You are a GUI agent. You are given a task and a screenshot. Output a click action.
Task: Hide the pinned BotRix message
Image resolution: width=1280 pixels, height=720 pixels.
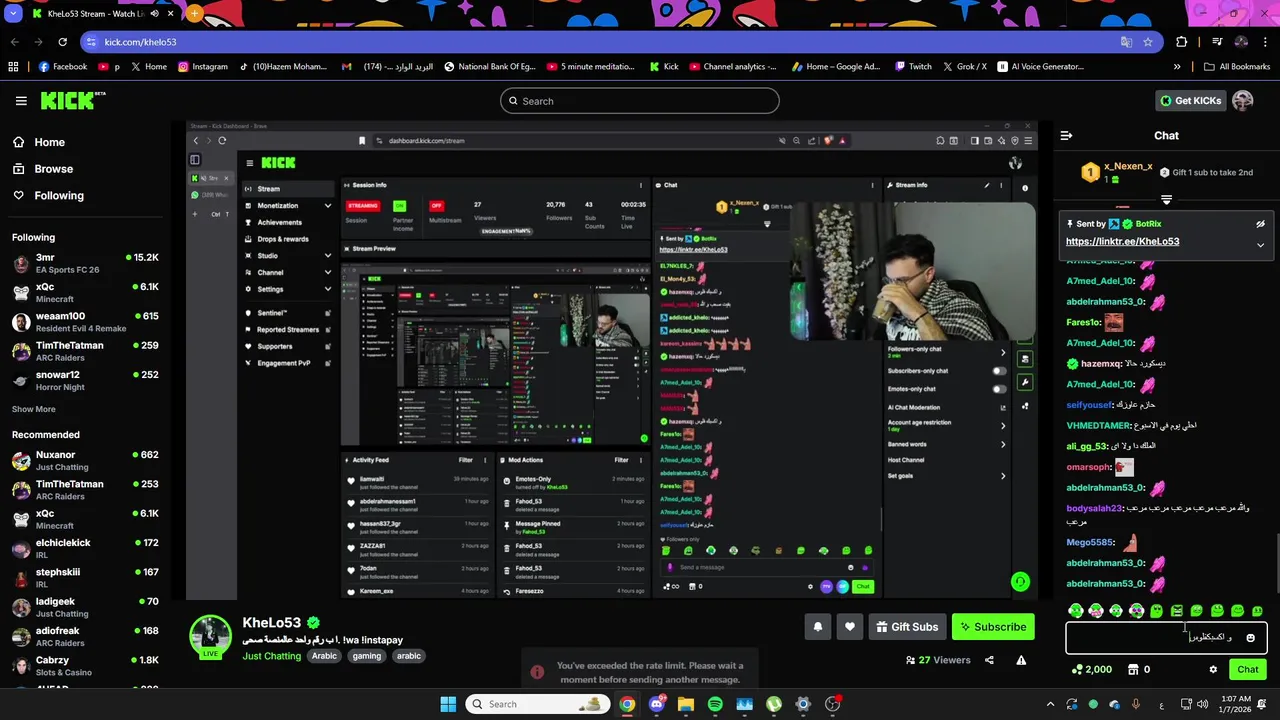tap(1260, 224)
